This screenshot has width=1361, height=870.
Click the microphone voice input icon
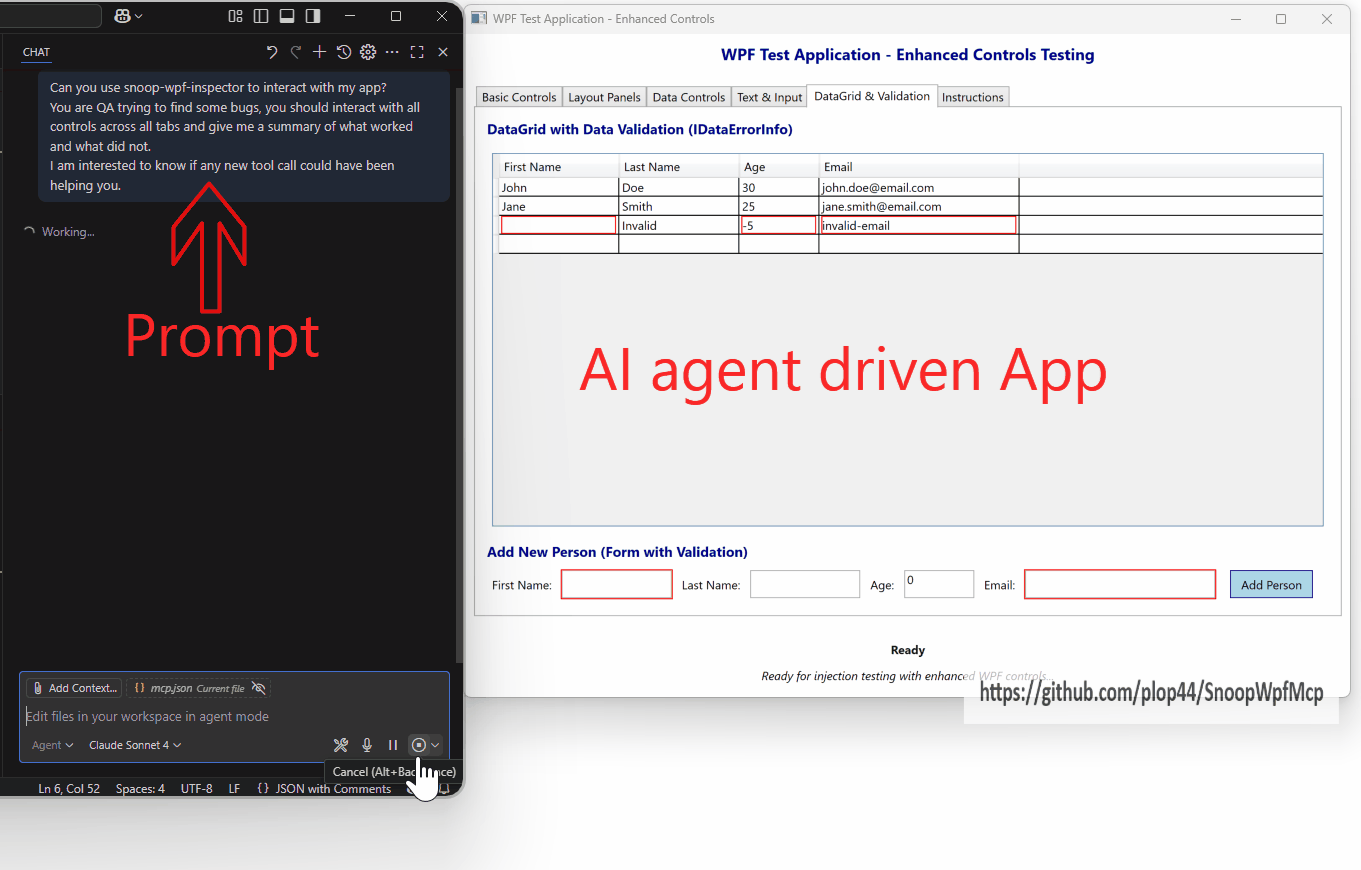pyautogui.click(x=367, y=745)
